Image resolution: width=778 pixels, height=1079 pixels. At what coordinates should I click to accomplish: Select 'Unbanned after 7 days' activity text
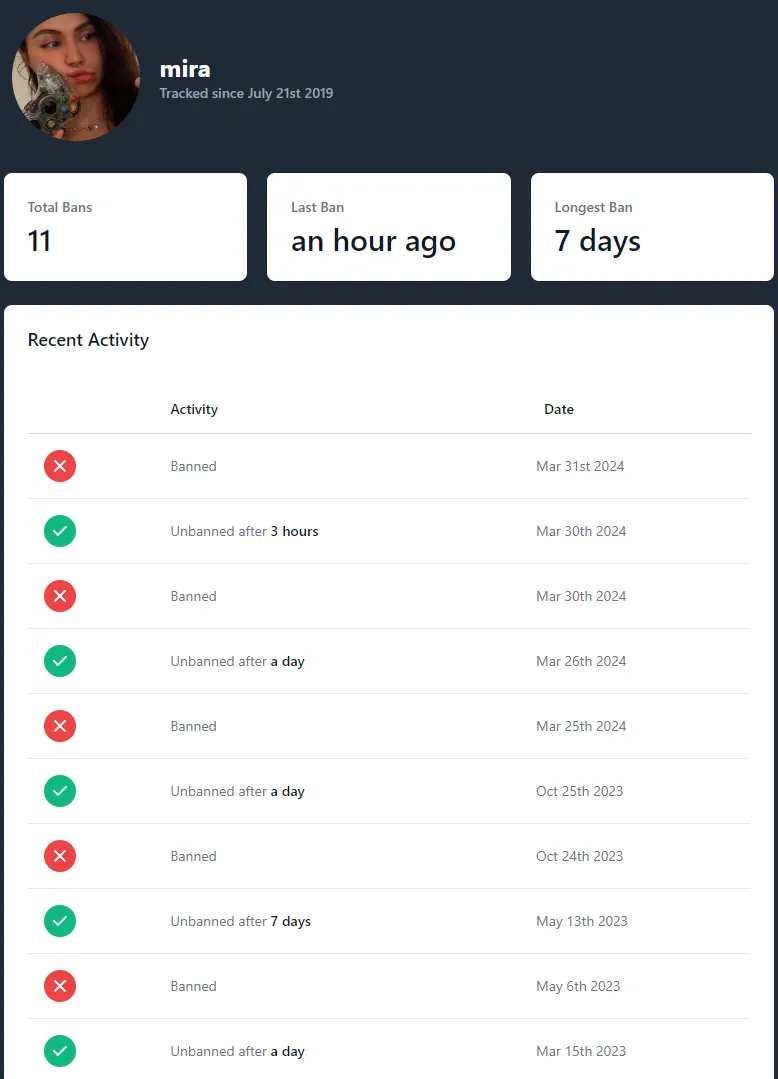[241, 921]
